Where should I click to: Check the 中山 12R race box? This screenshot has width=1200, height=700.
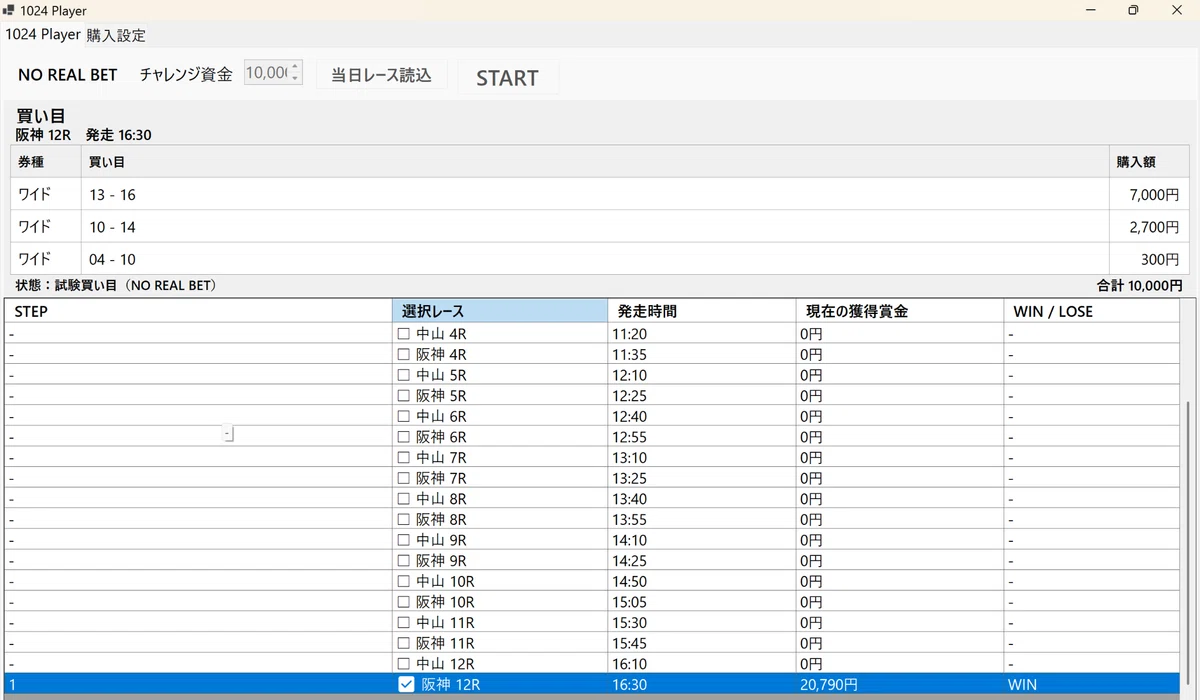coord(404,664)
